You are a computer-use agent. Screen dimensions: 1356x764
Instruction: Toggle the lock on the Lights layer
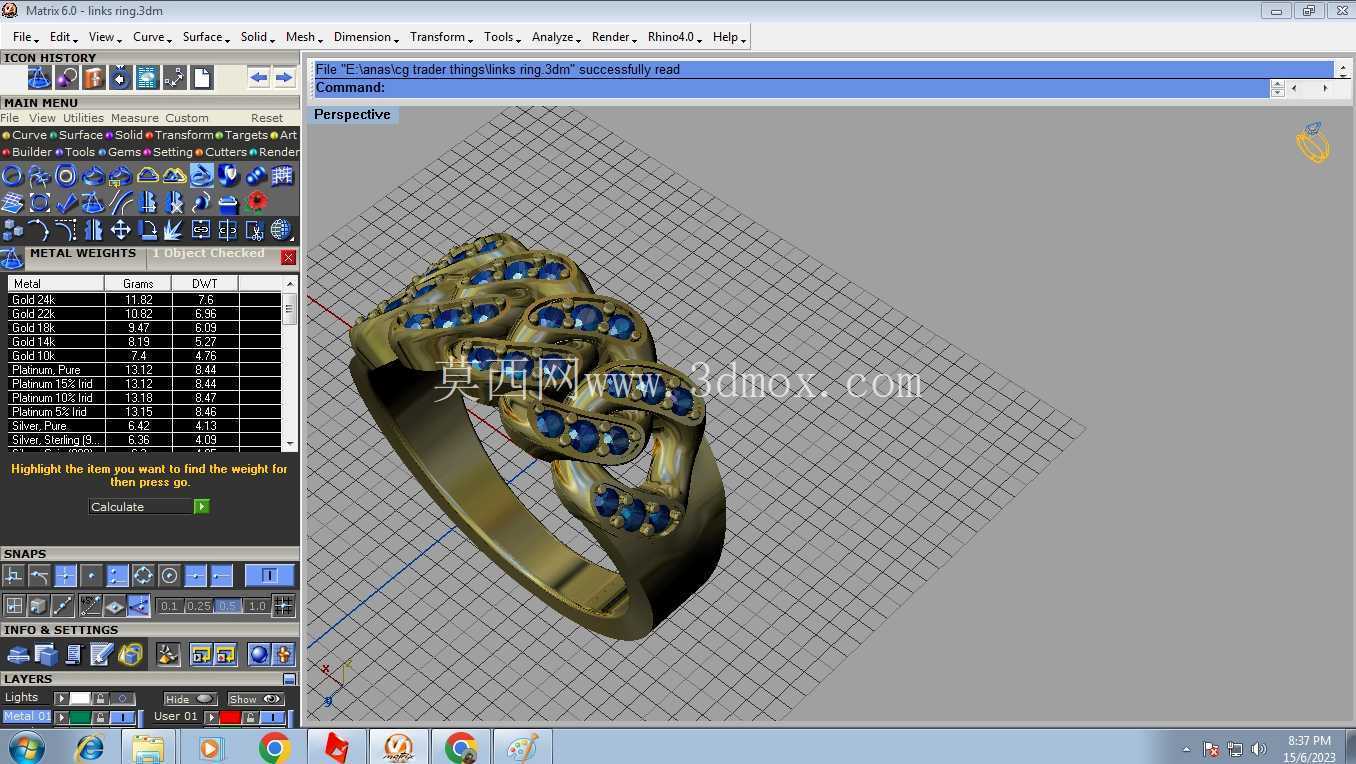[100, 698]
